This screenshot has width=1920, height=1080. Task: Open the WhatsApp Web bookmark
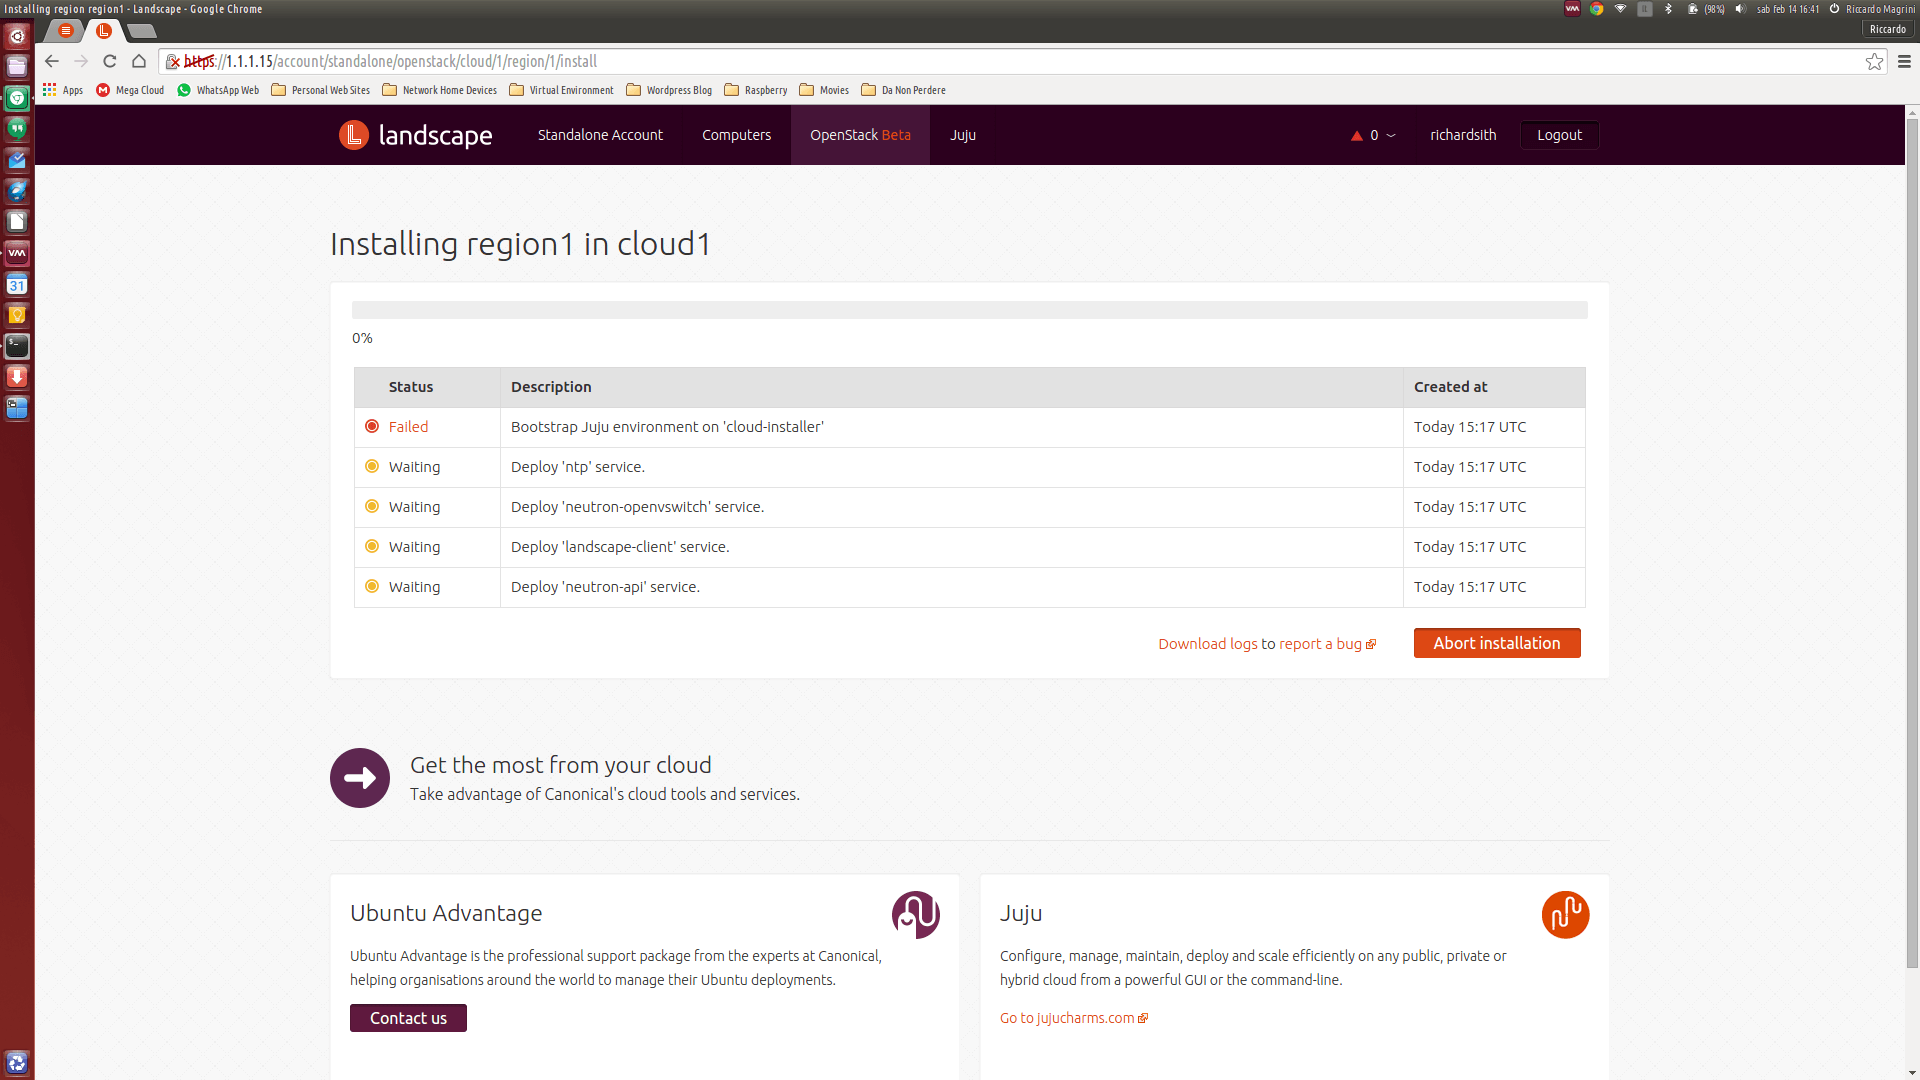pyautogui.click(x=218, y=90)
